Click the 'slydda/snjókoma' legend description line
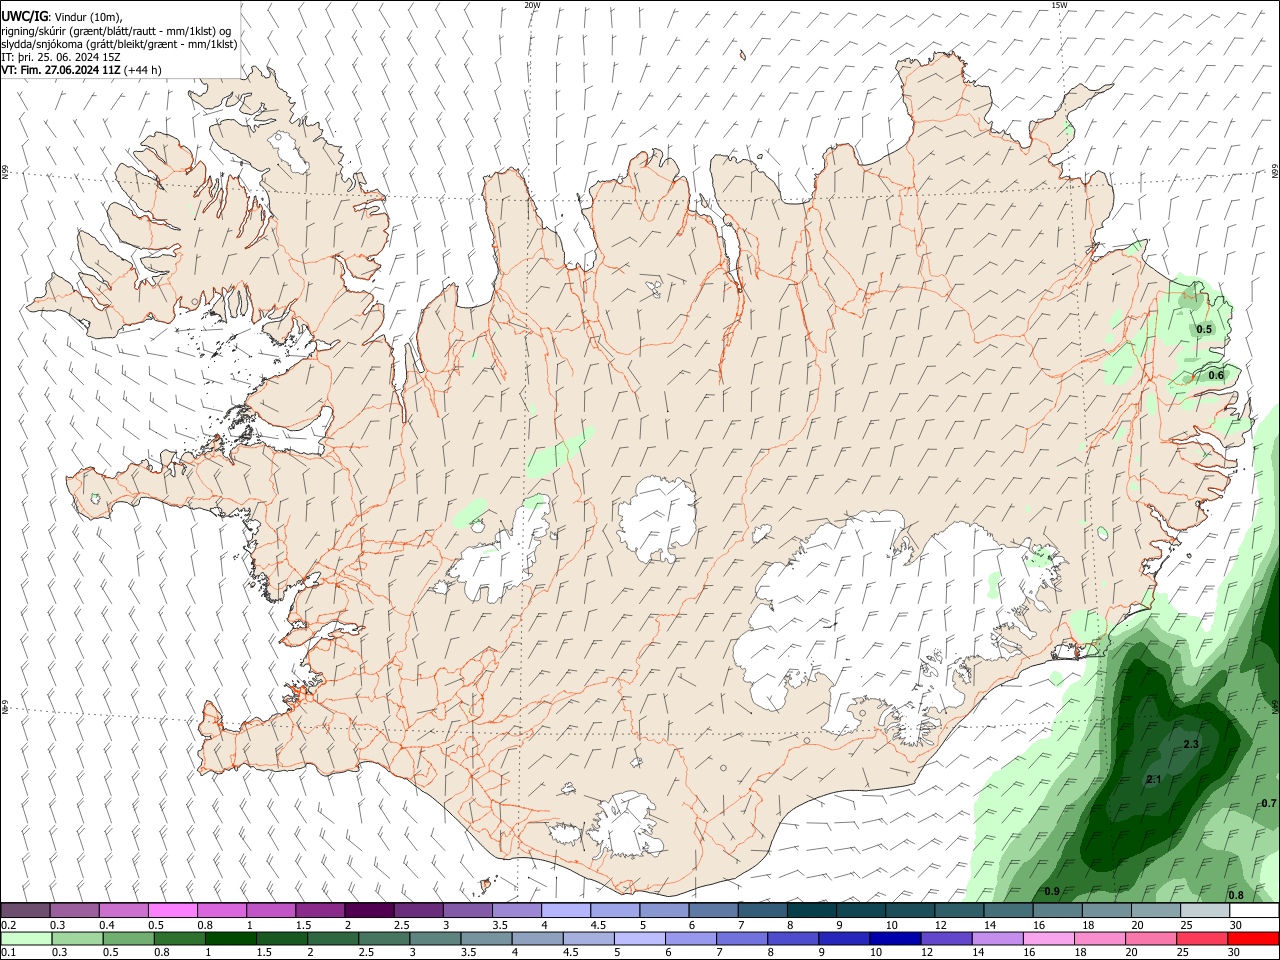 [119, 44]
